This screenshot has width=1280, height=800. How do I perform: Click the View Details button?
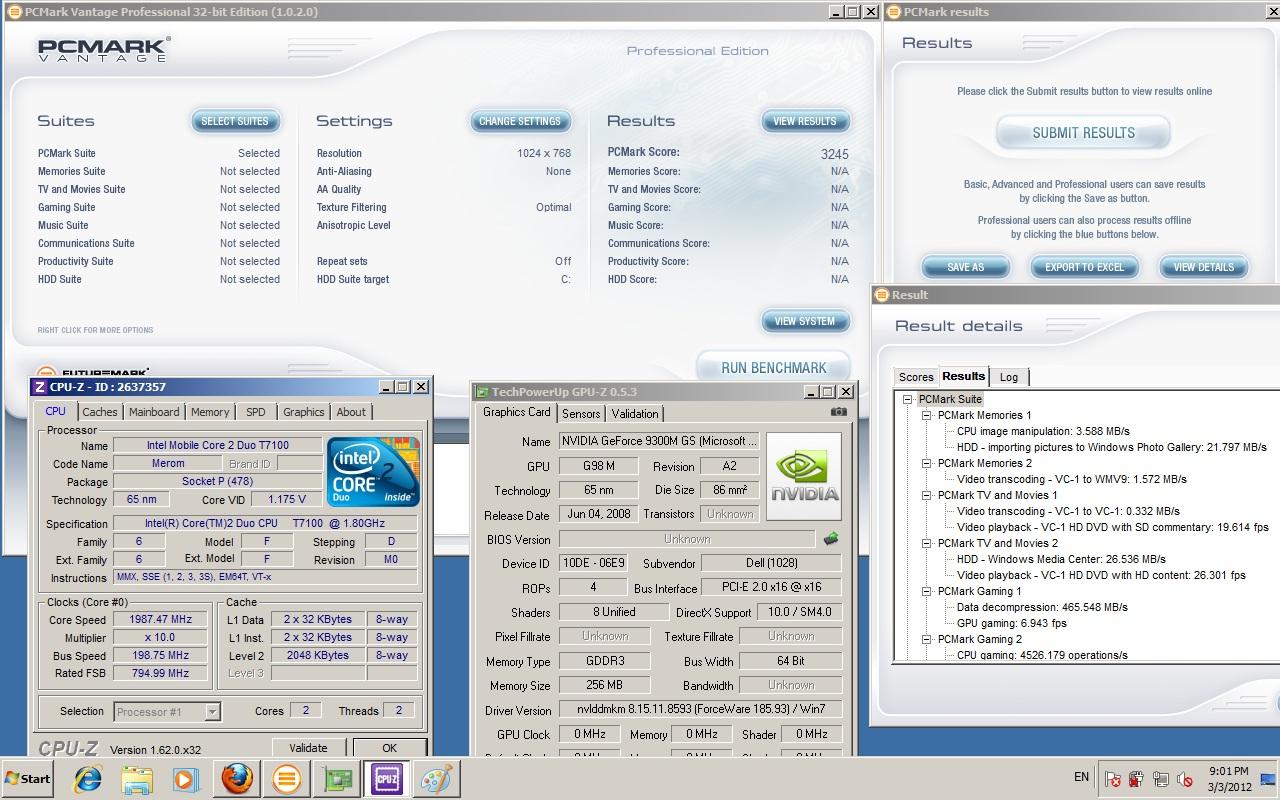tap(1204, 267)
